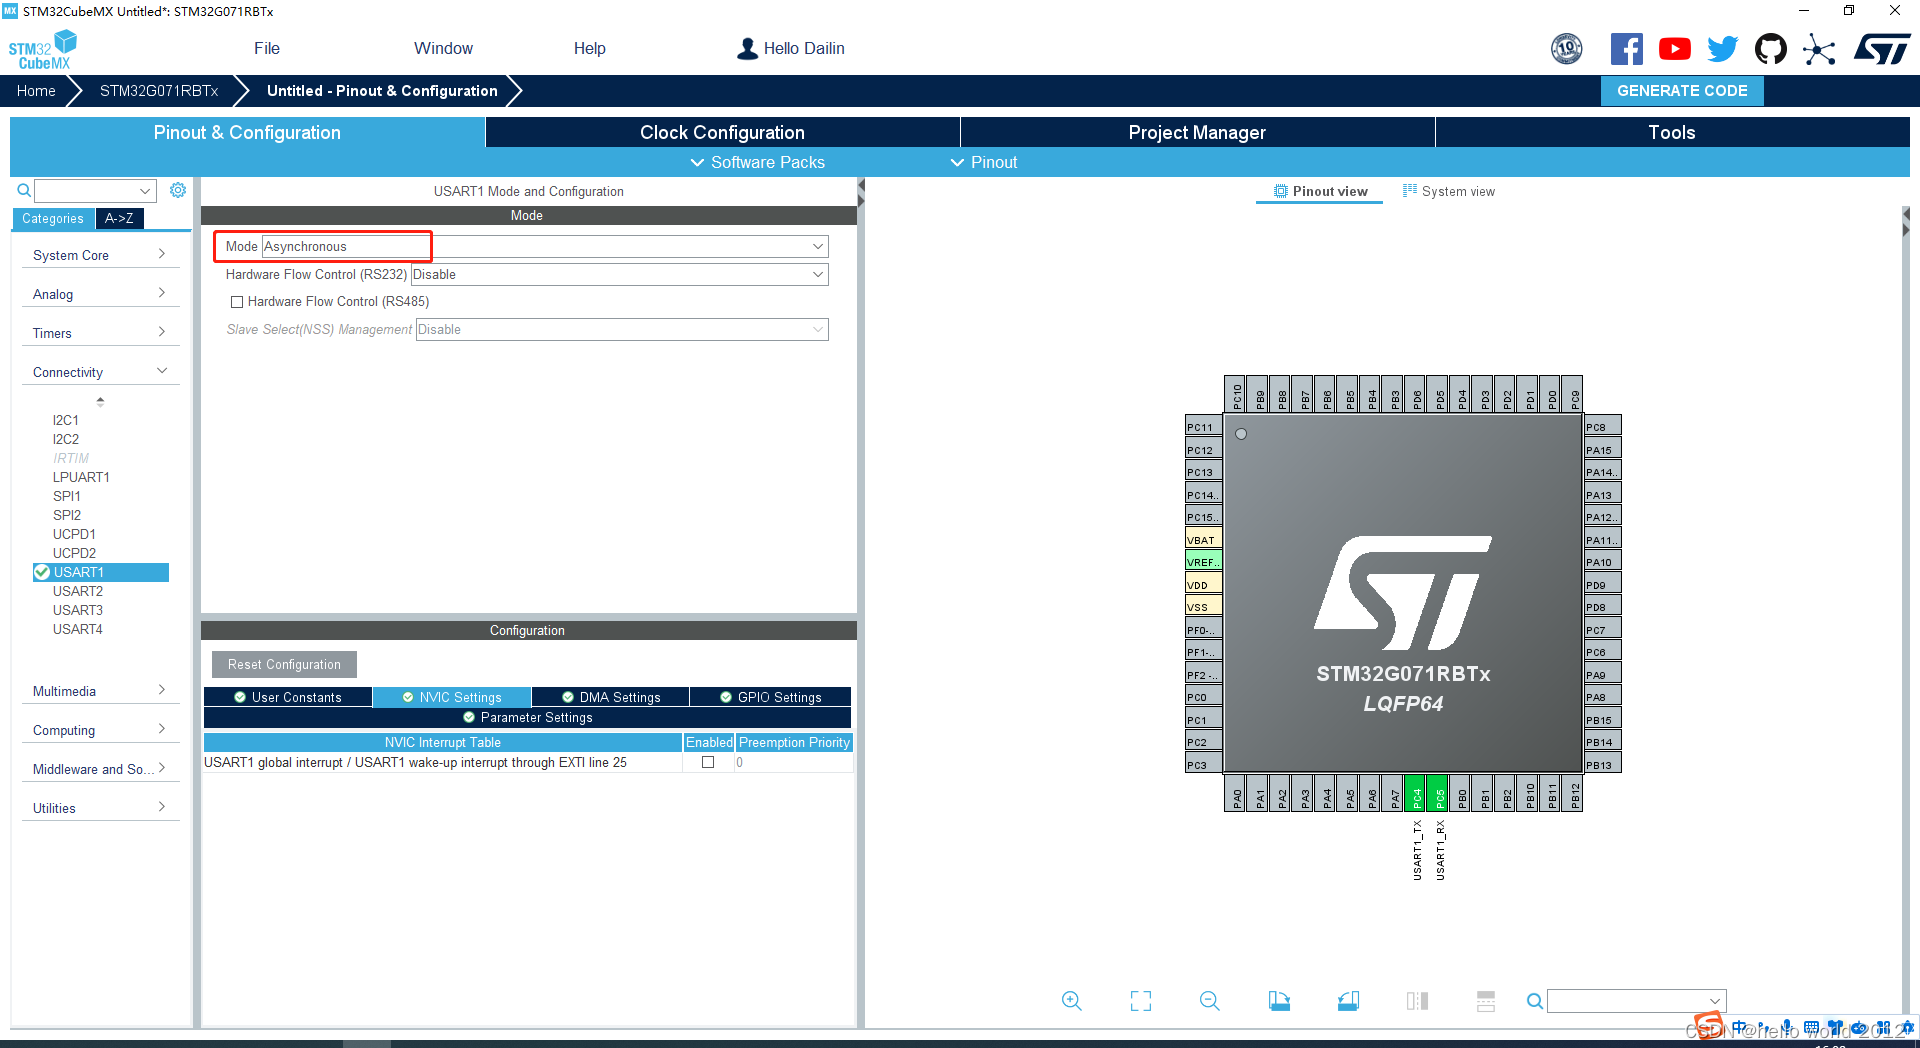Switch to Clock Configuration tab
This screenshot has height=1048, width=1920.
(722, 132)
